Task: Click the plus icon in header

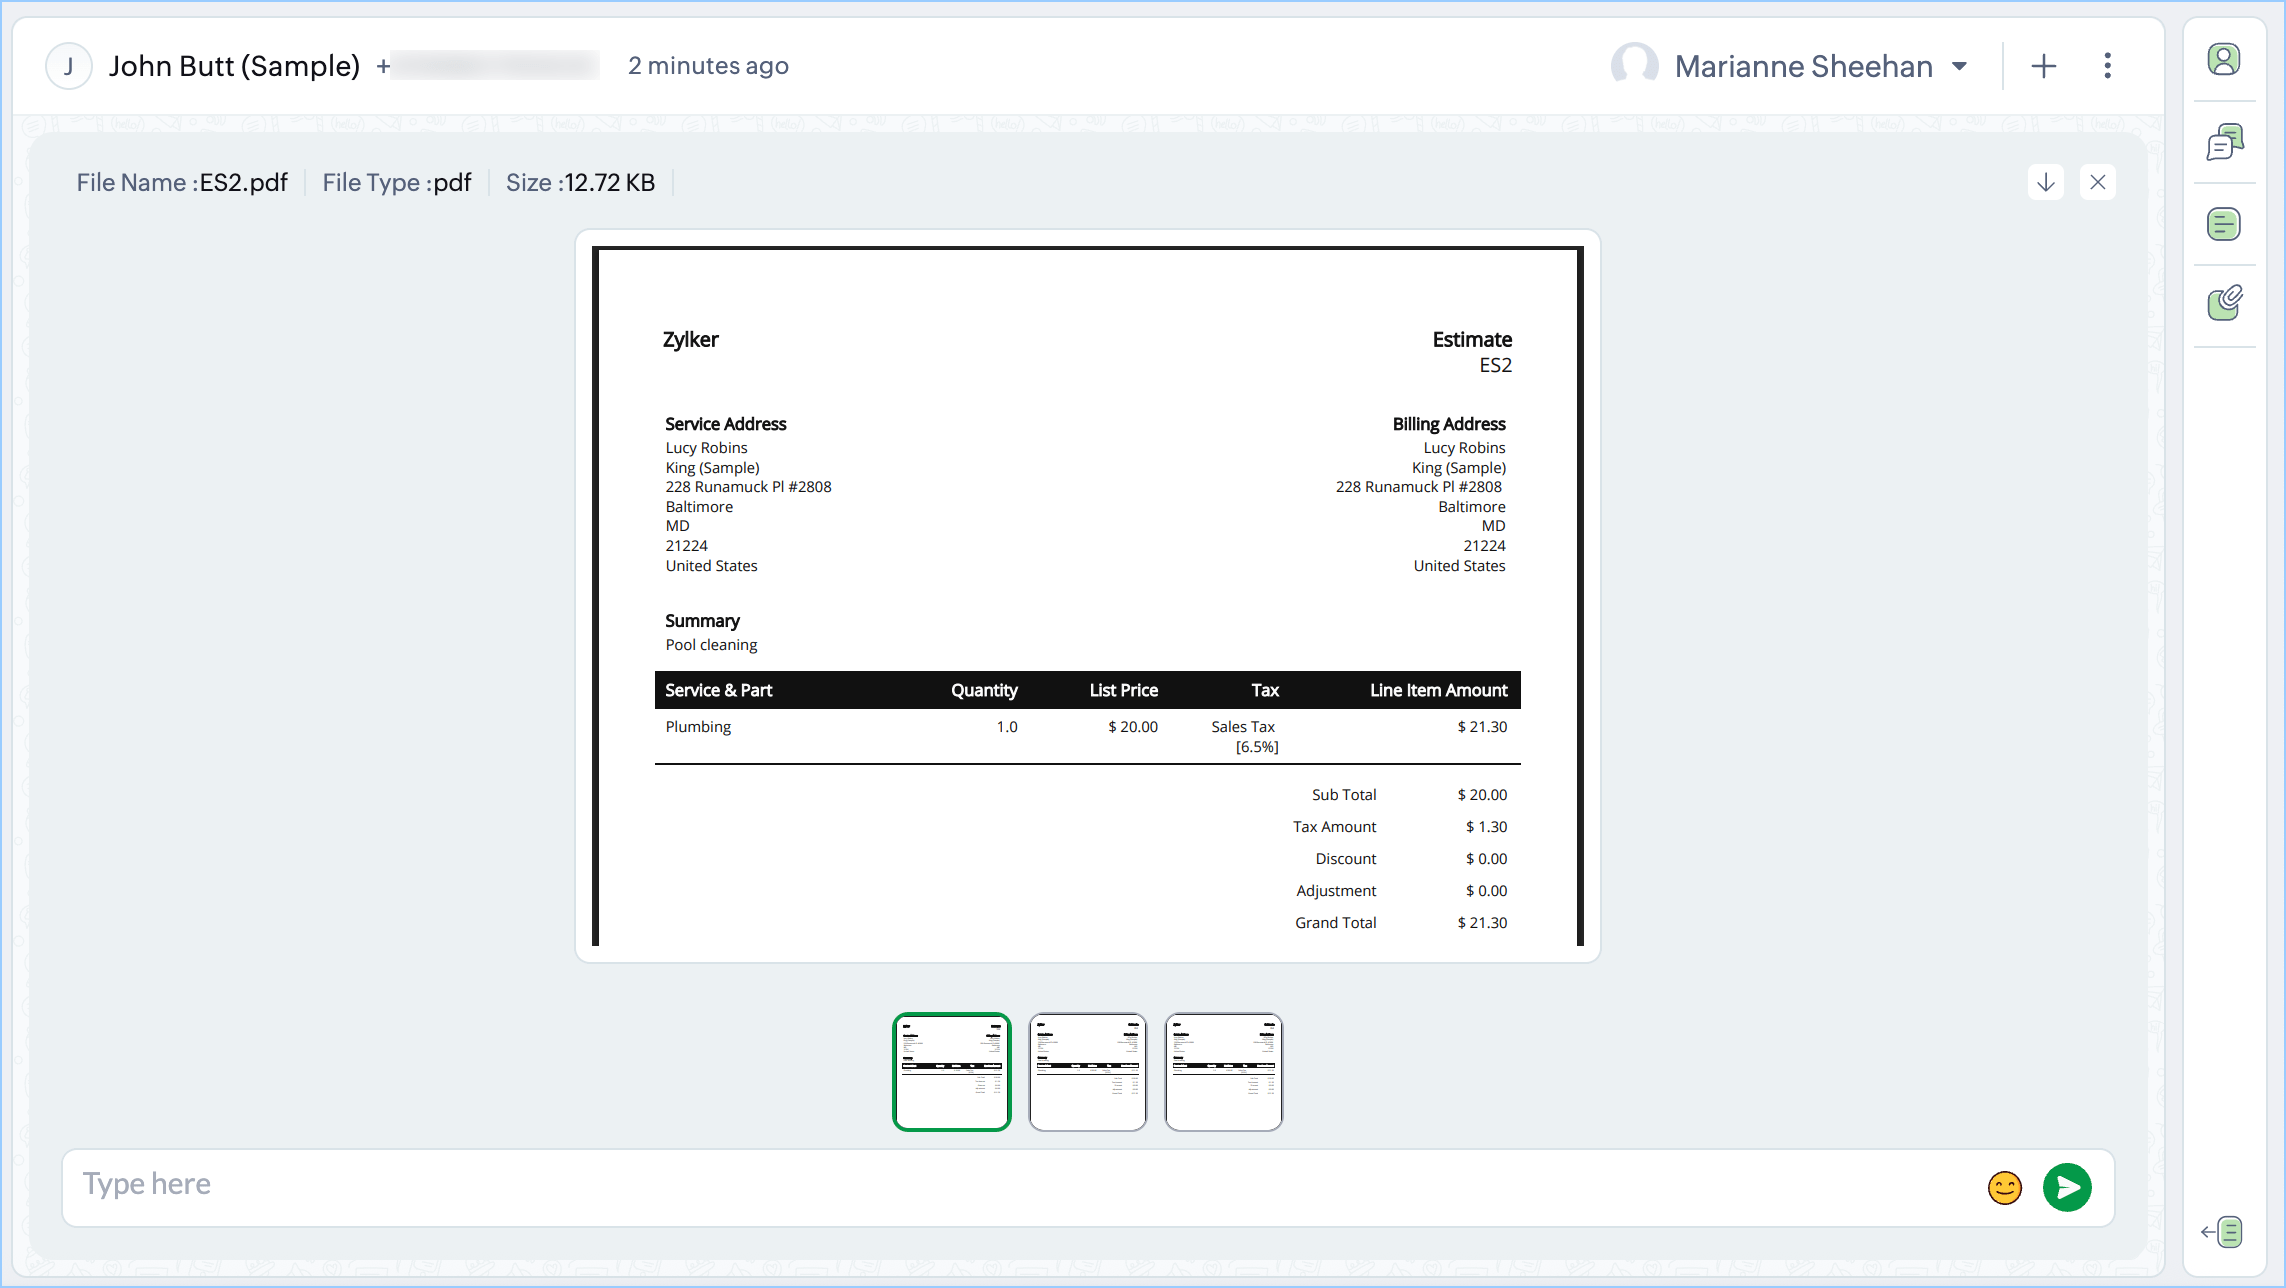Action: (2044, 66)
